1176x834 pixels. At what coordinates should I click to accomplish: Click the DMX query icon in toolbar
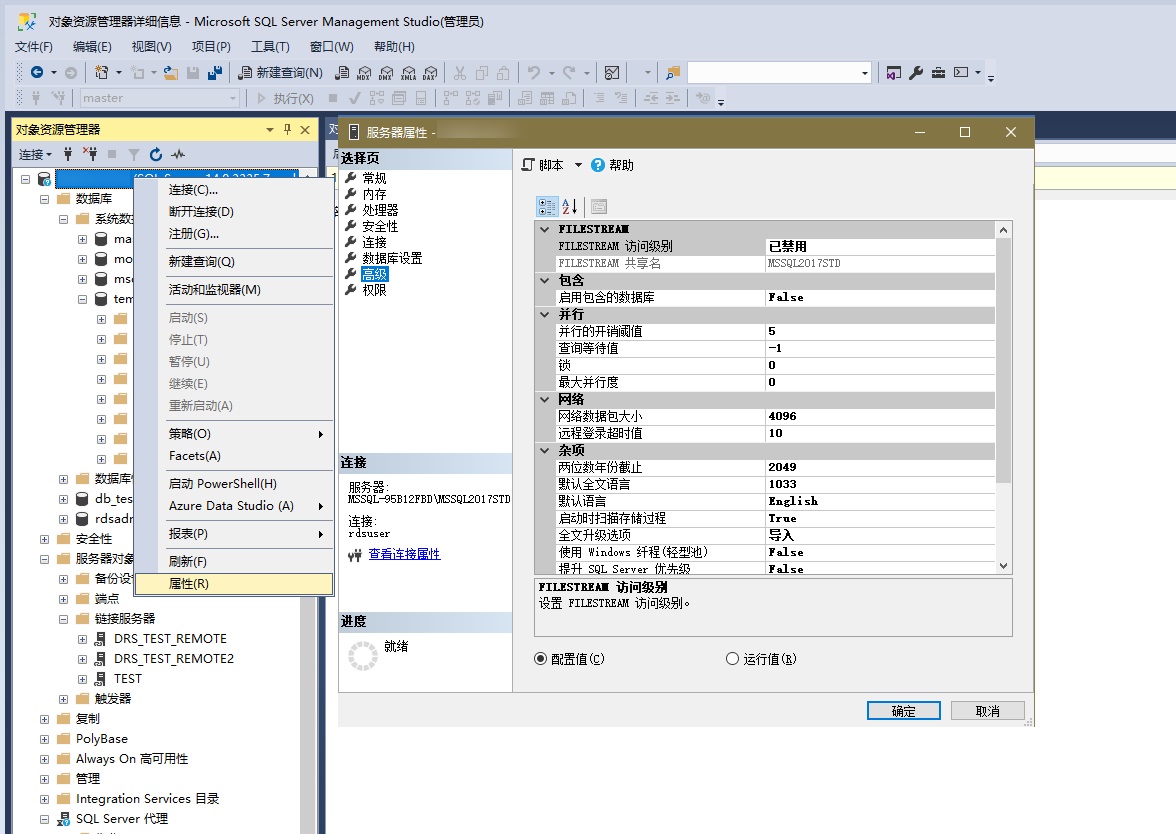[x=386, y=73]
